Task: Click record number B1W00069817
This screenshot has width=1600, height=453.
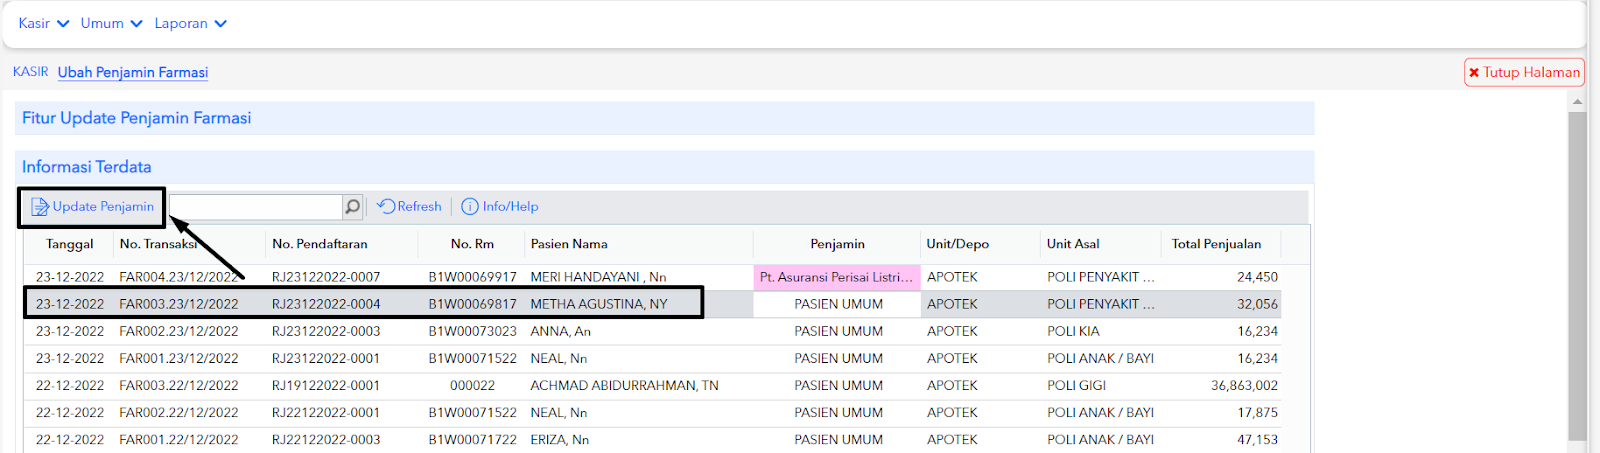Action: point(473,304)
